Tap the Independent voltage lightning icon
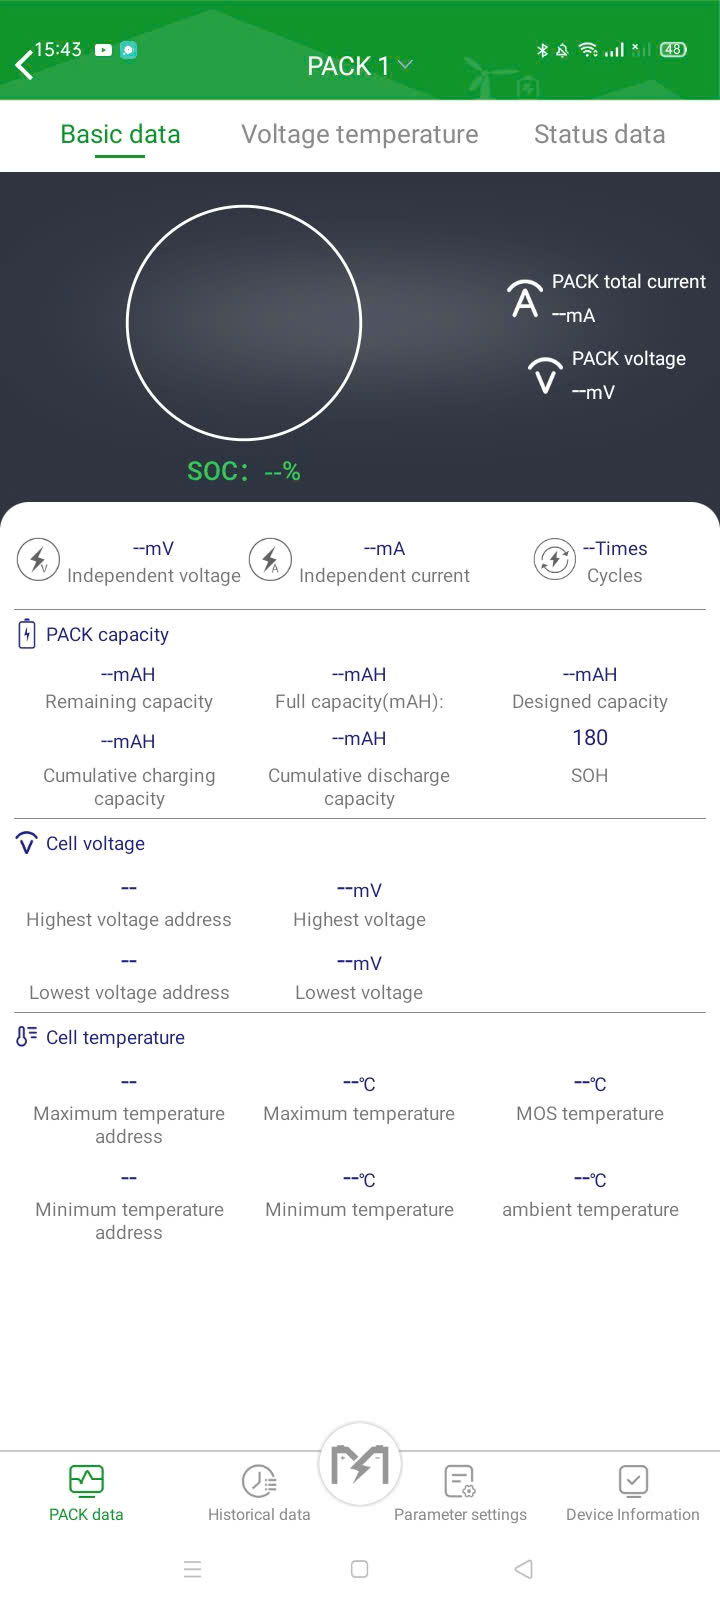This screenshot has width=720, height=1600. coord(38,560)
